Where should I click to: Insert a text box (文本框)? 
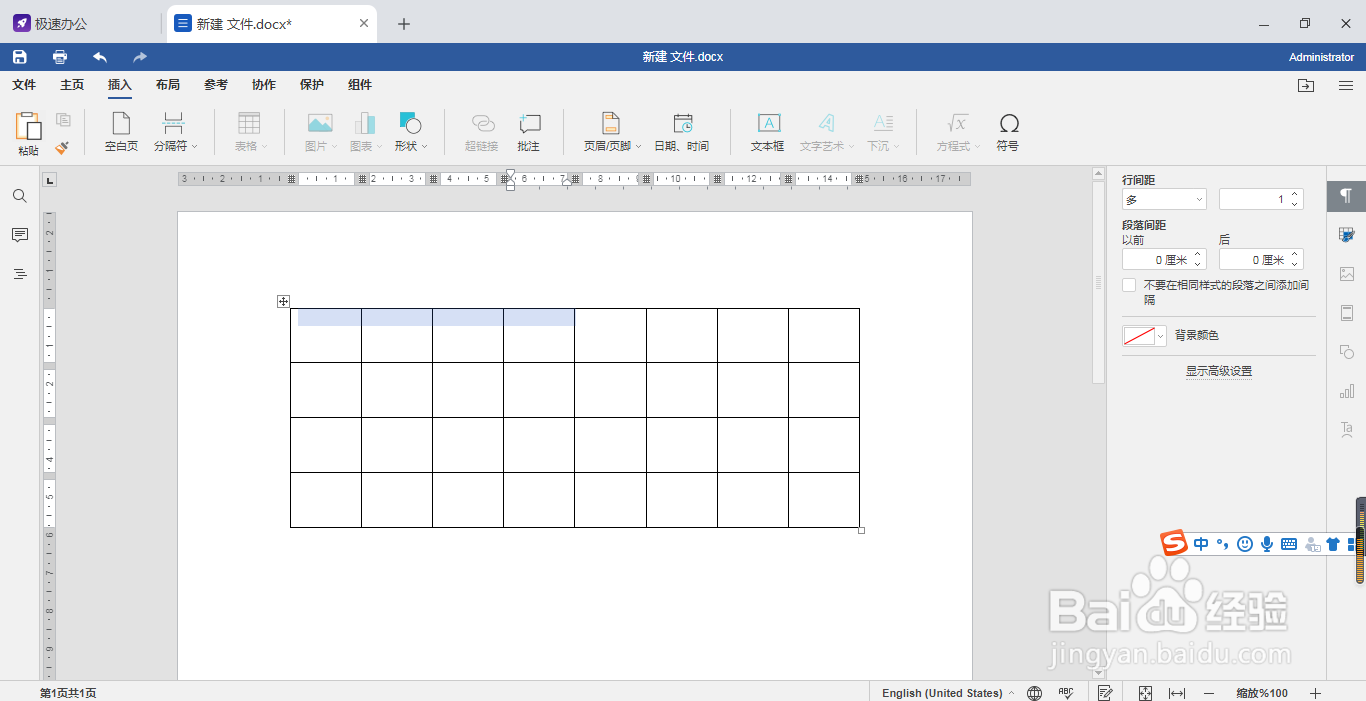pos(768,132)
